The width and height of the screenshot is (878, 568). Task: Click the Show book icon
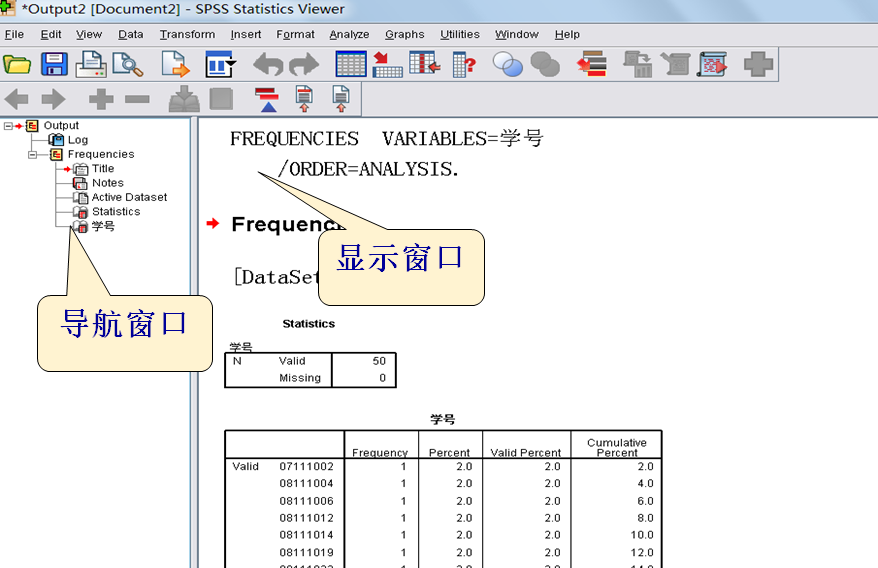pos(184,99)
